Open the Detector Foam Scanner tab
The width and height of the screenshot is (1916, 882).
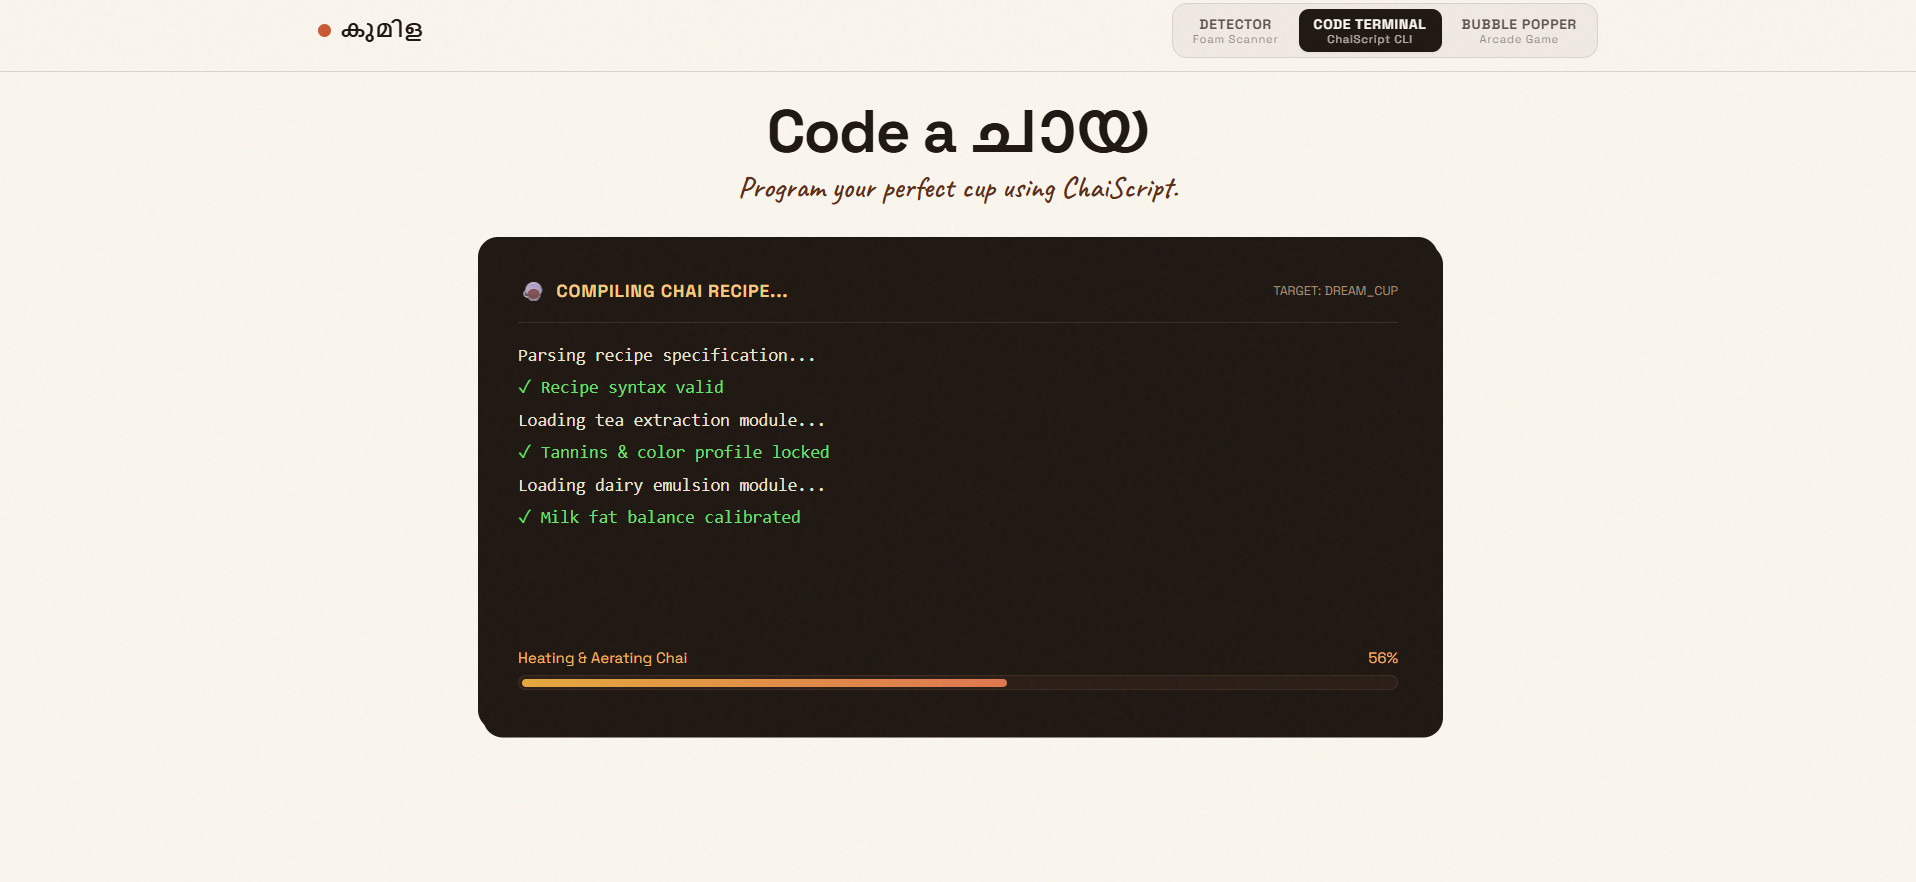(1235, 31)
